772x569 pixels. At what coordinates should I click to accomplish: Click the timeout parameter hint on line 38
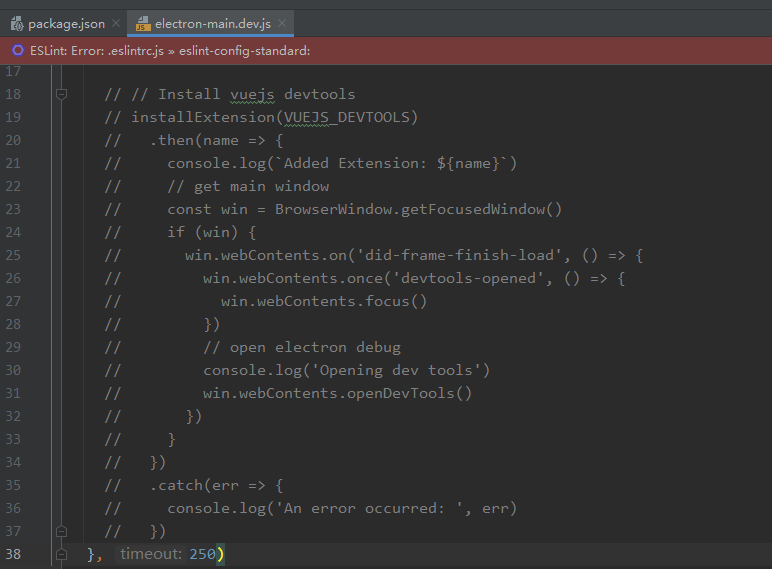tap(151, 554)
